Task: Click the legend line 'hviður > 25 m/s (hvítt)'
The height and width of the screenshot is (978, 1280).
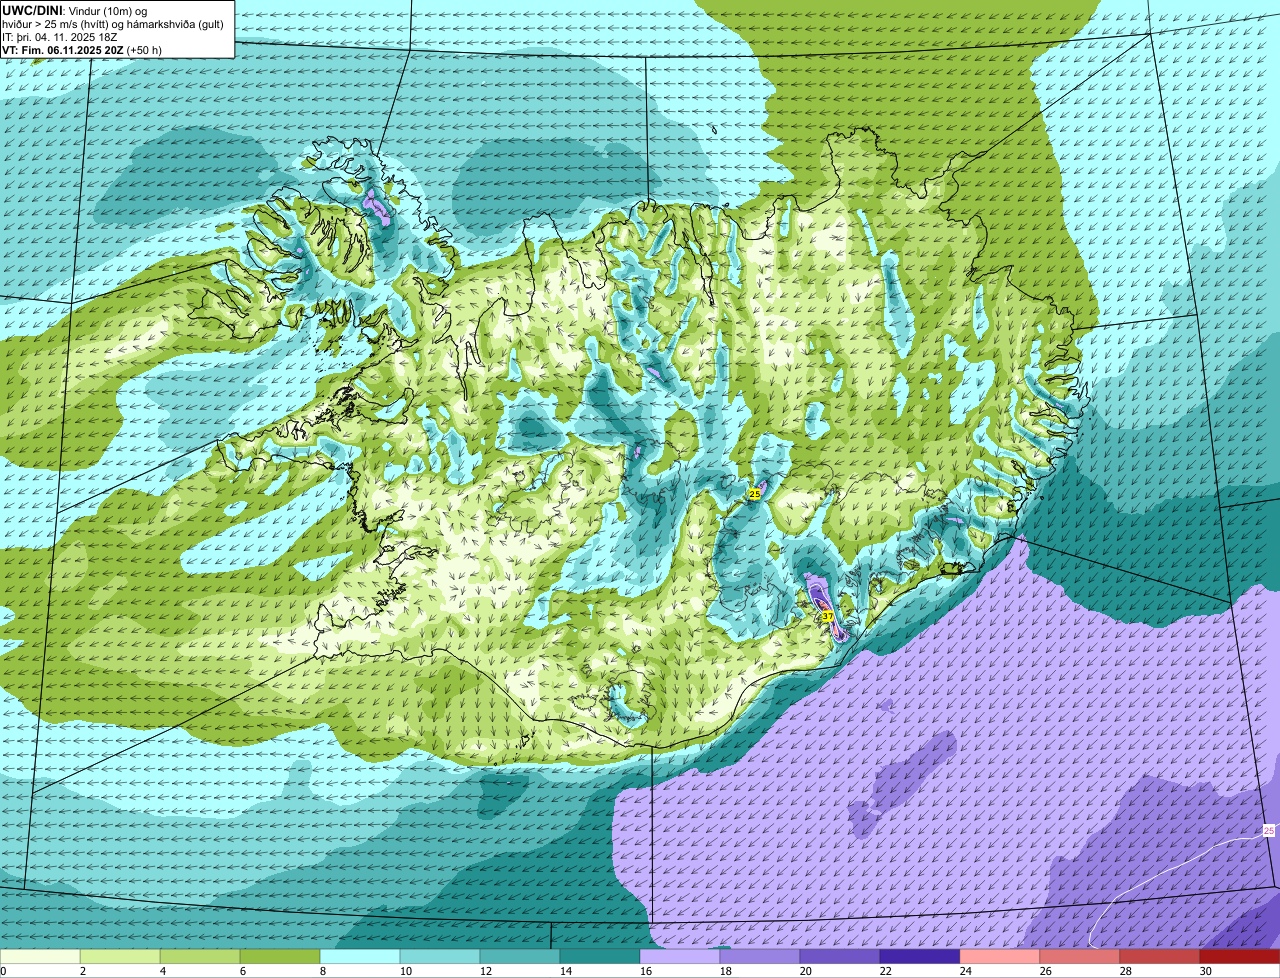Action: coord(56,24)
